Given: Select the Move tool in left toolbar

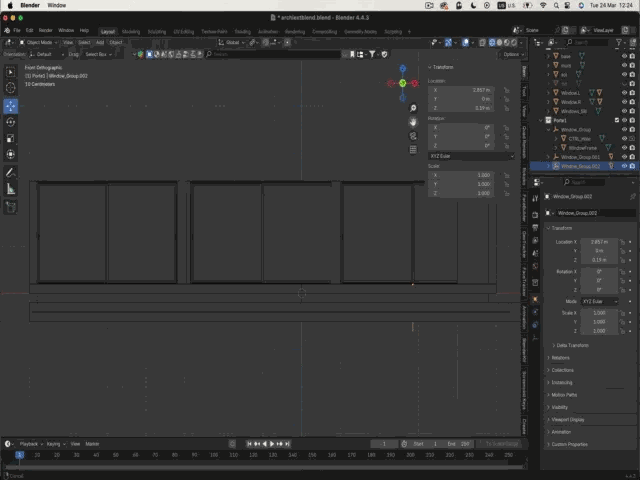Looking at the screenshot, I should (x=11, y=106).
